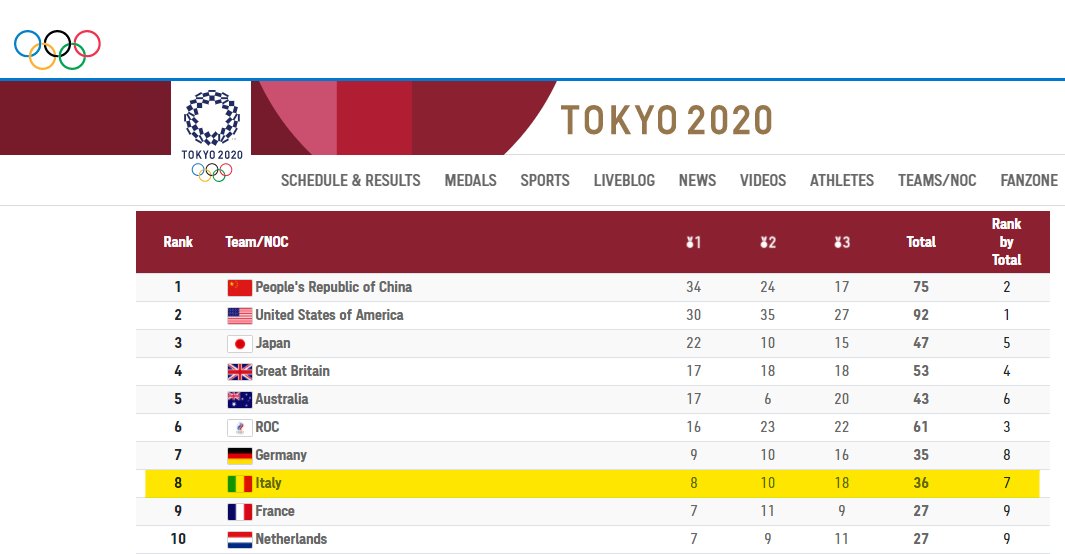Open the Netherlands team link

click(291, 539)
